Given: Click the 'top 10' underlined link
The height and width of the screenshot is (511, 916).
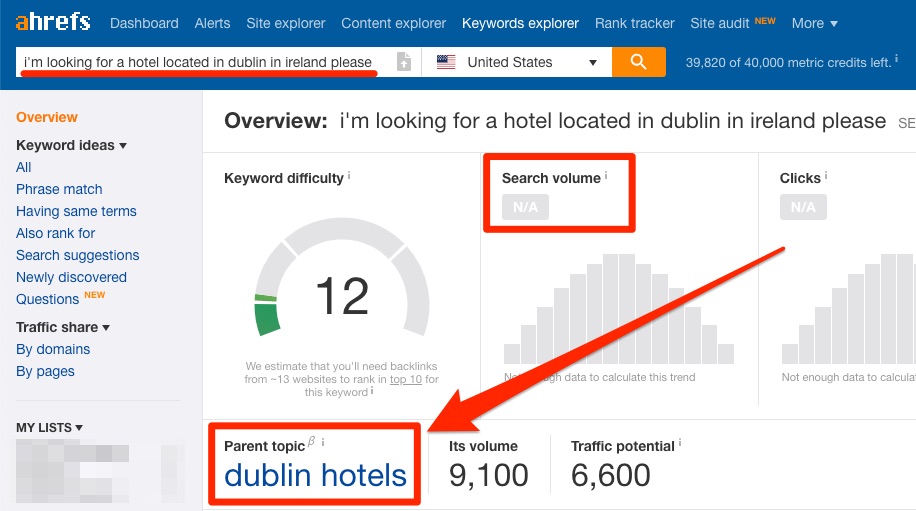Looking at the screenshot, I should pyautogui.click(x=405, y=379).
